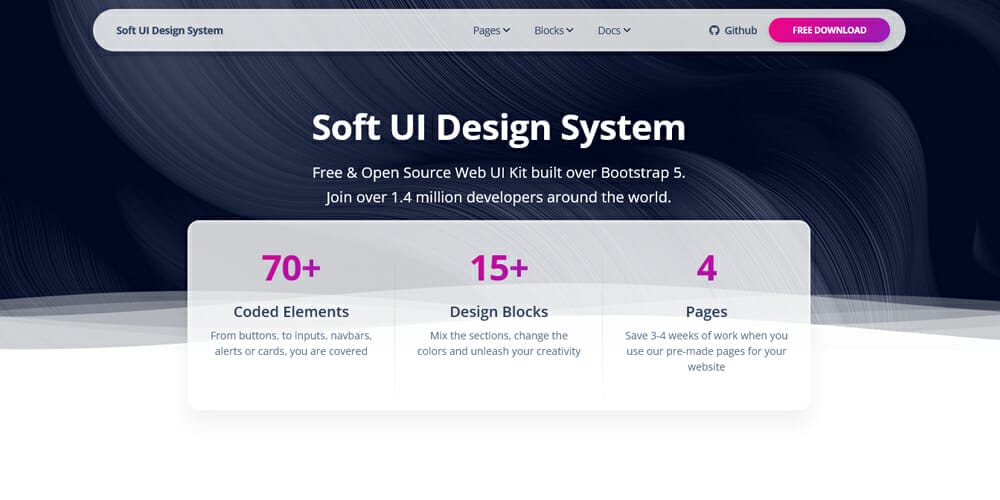This screenshot has height=500, width=1000.
Task: Open the Github link text
Action: [740, 30]
